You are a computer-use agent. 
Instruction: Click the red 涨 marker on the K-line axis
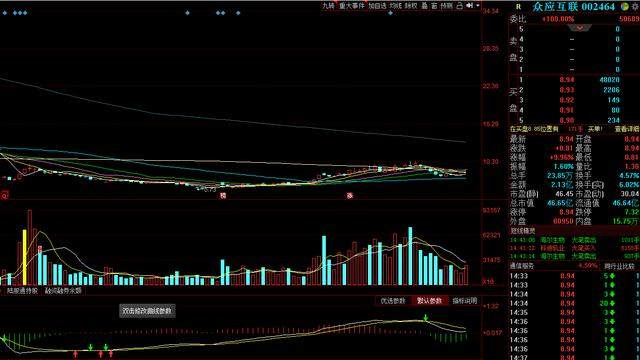[x=350, y=196]
